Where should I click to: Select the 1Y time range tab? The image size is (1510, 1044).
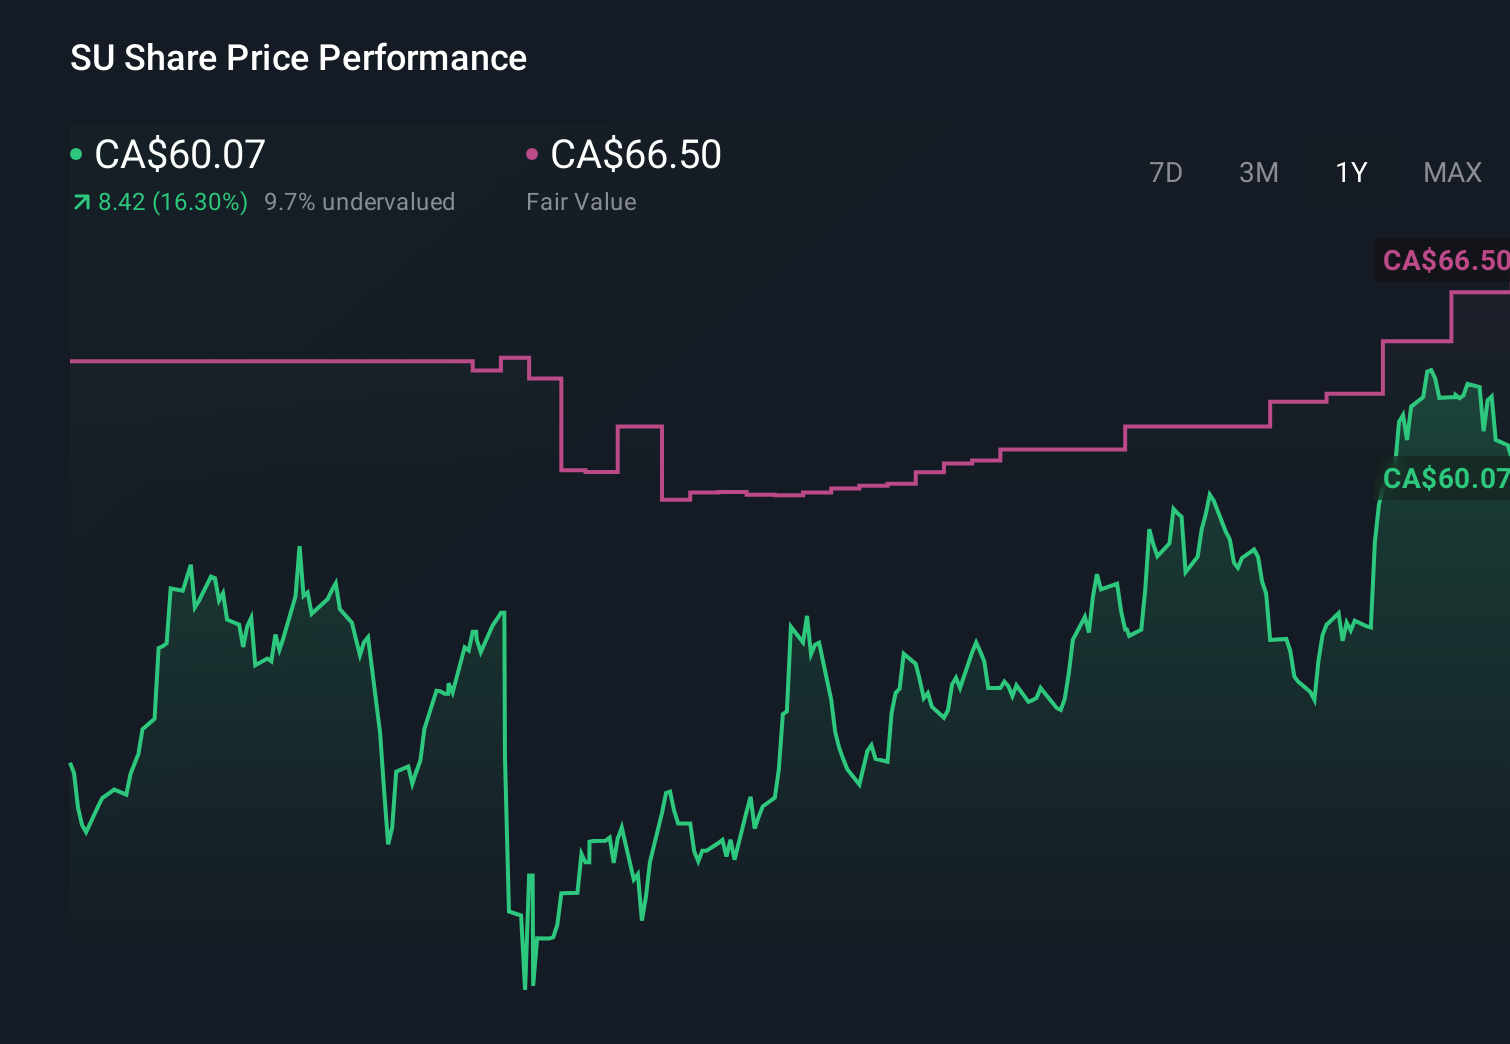point(1350,172)
